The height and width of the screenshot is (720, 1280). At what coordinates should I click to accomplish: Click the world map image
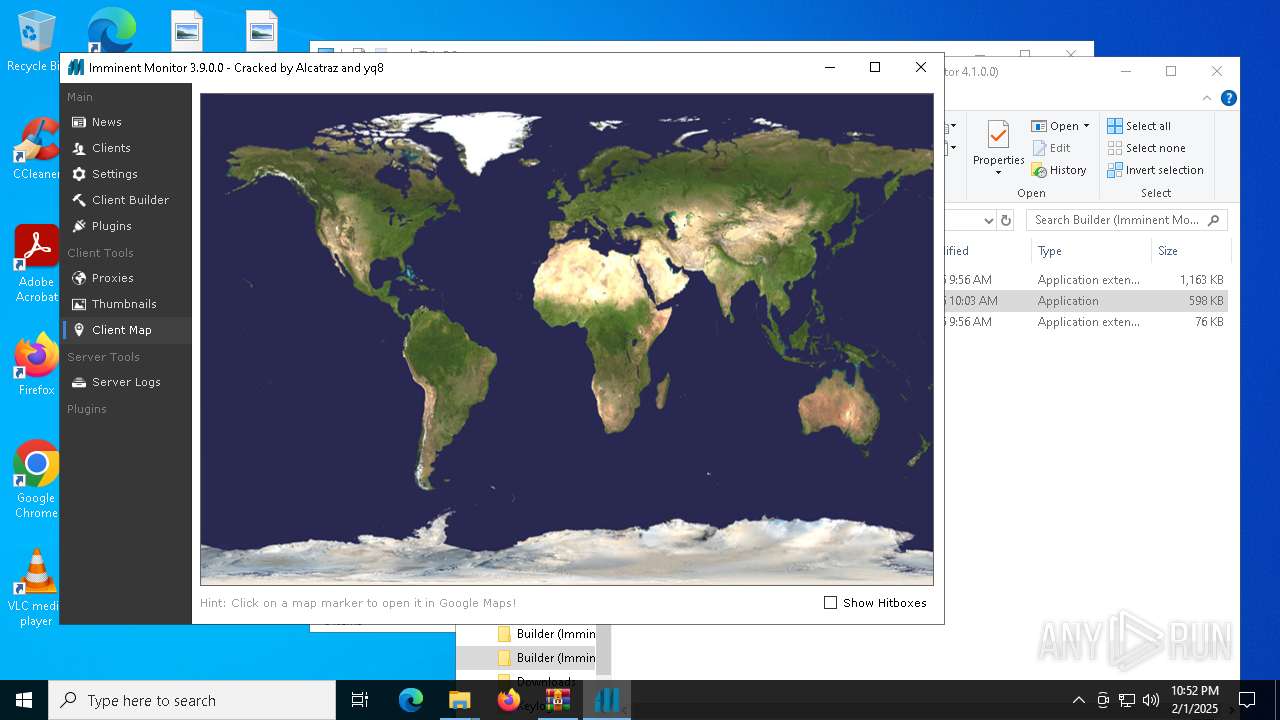click(x=567, y=339)
